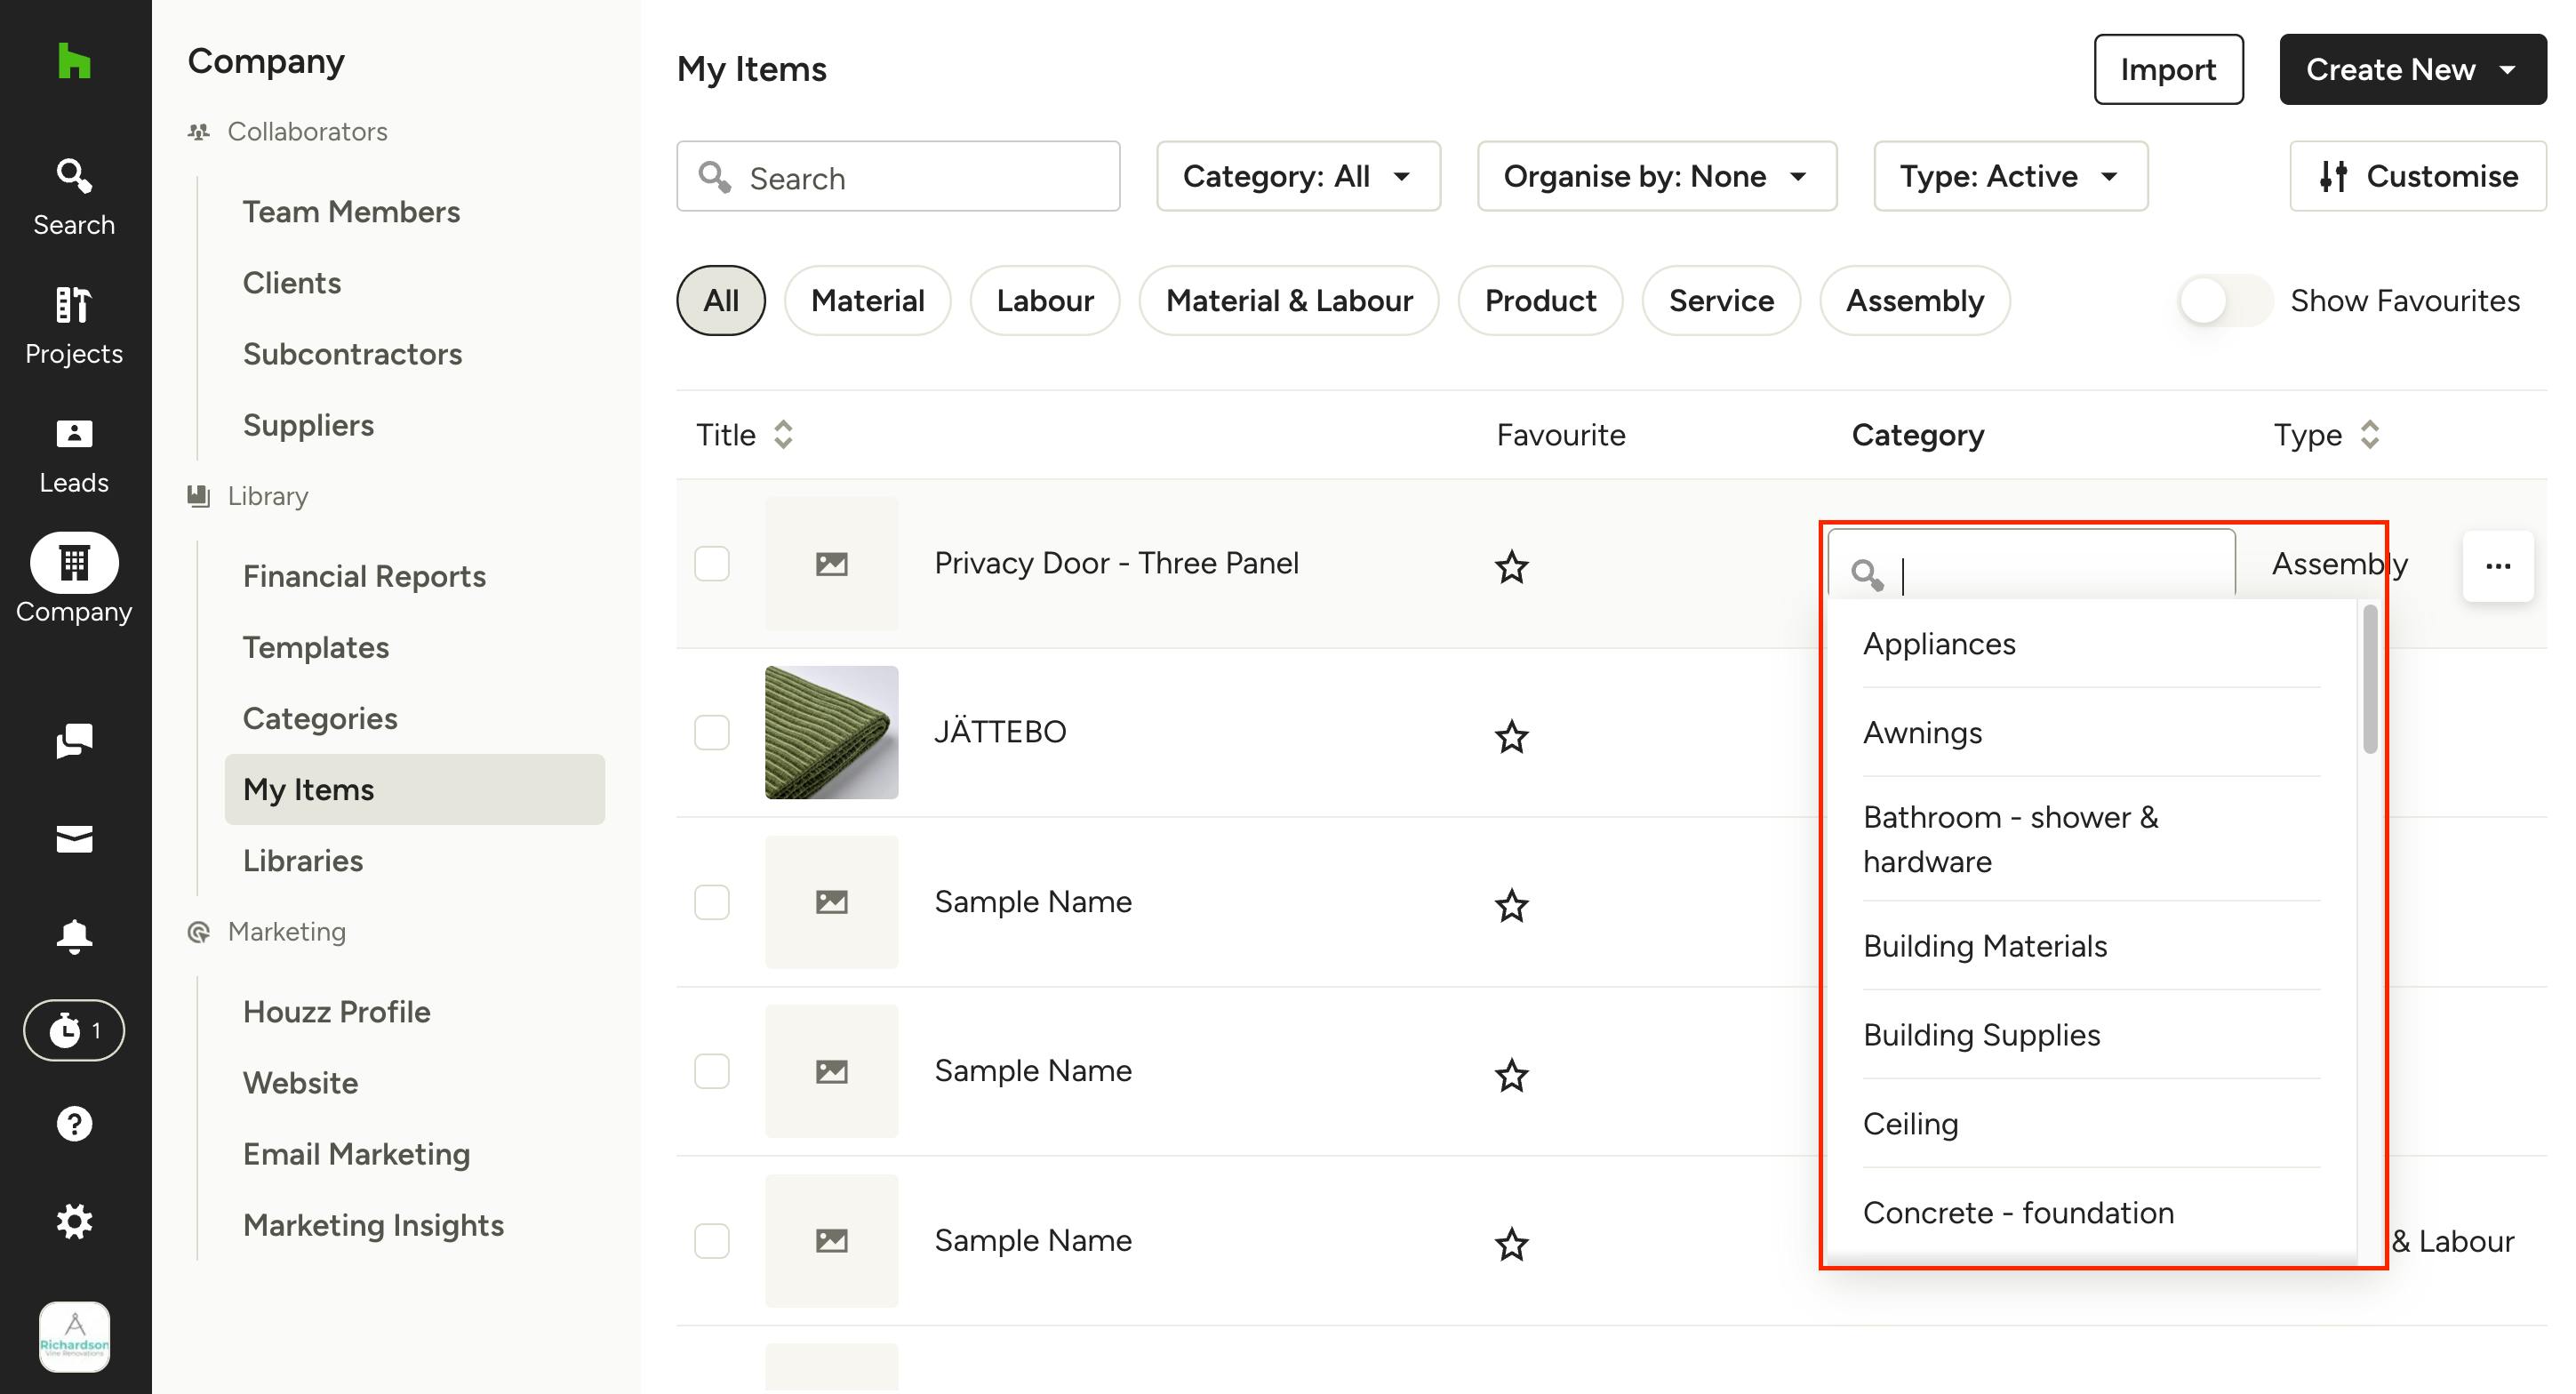2576x1394 pixels.
Task: Tick the Privacy Door - Three Panel checkbox
Action: pyautogui.click(x=712, y=564)
